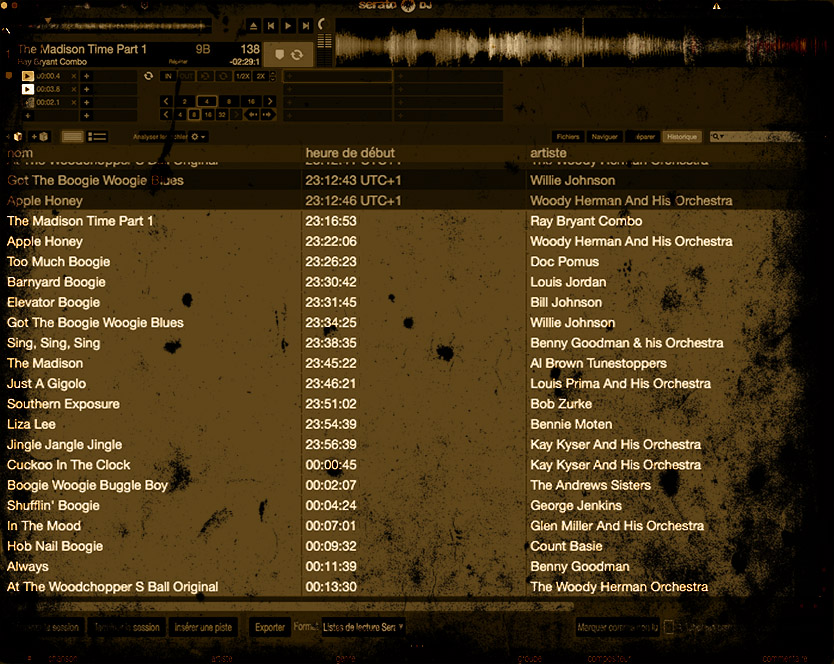This screenshot has width=834, height=664.
Task: Show longer auto-loop sizes with right arrow
Action: click(x=270, y=101)
